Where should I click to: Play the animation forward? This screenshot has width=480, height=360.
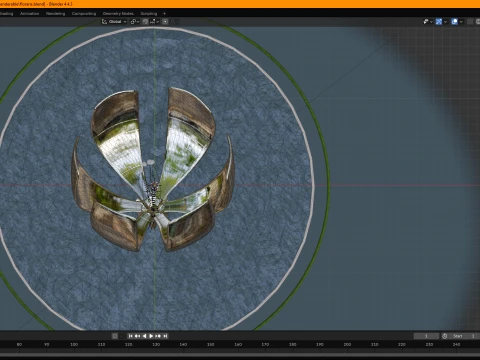coord(151,336)
